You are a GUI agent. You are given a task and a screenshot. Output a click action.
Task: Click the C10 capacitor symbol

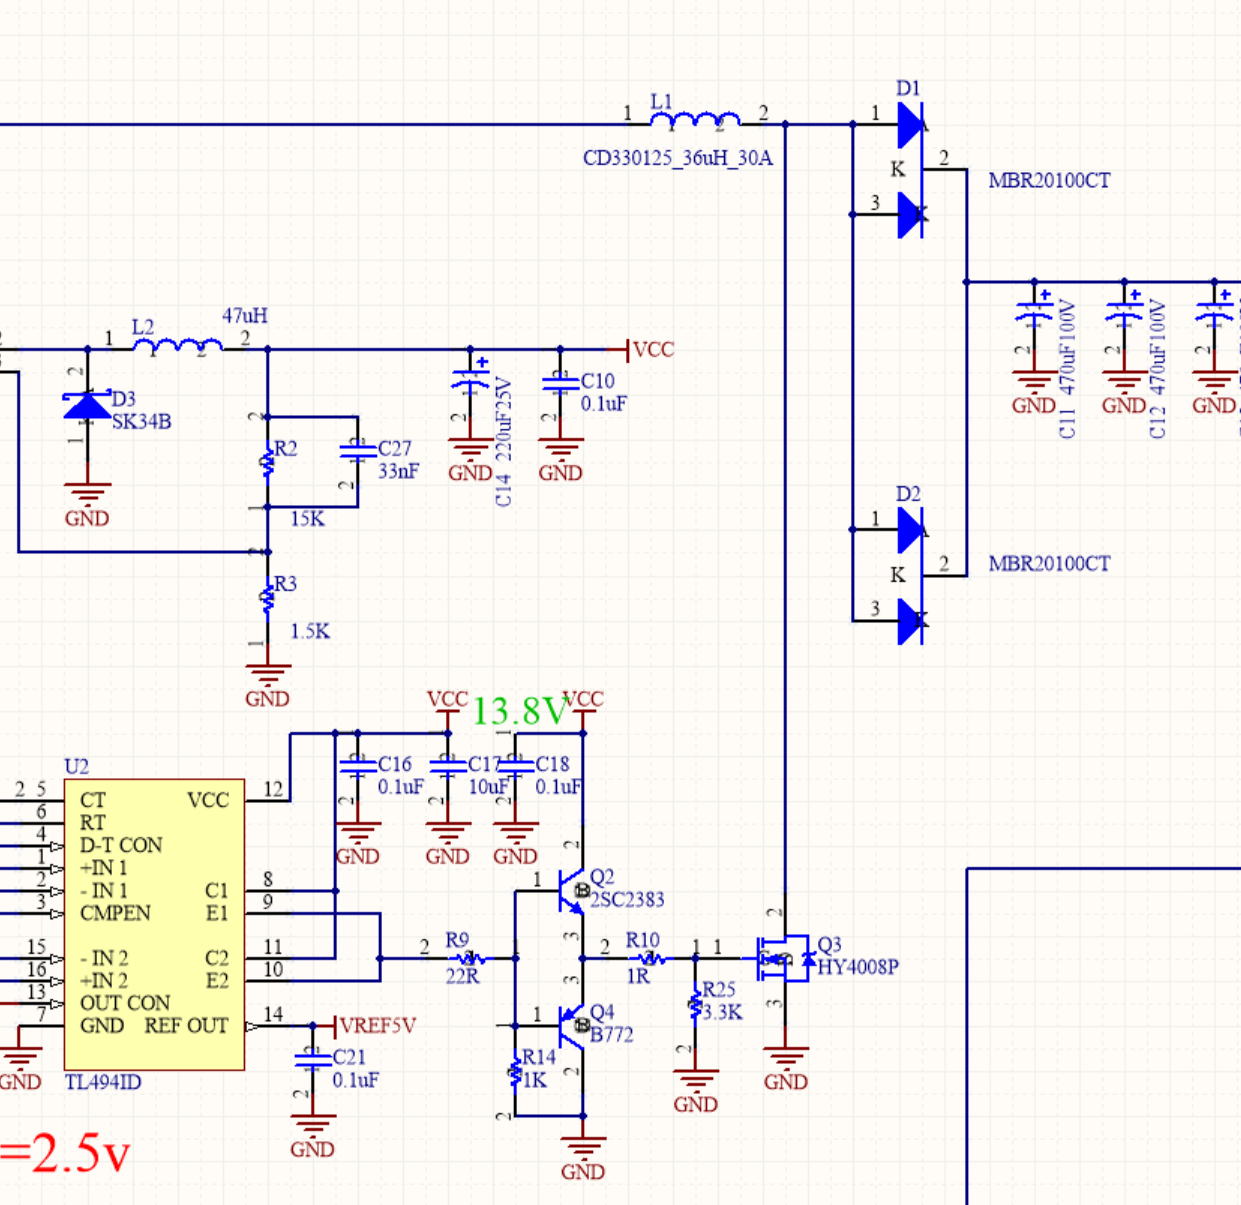(x=560, y=382)
